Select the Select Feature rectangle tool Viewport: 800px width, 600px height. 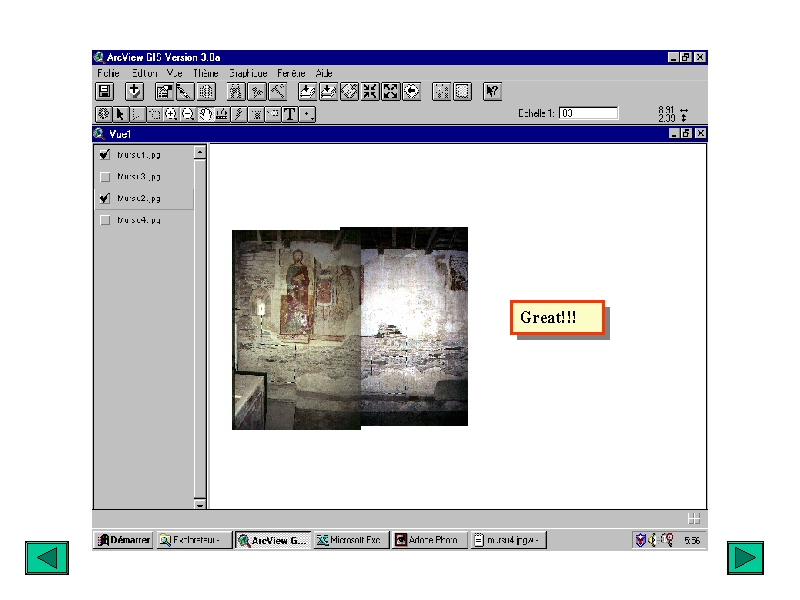(x=154, y=114)
